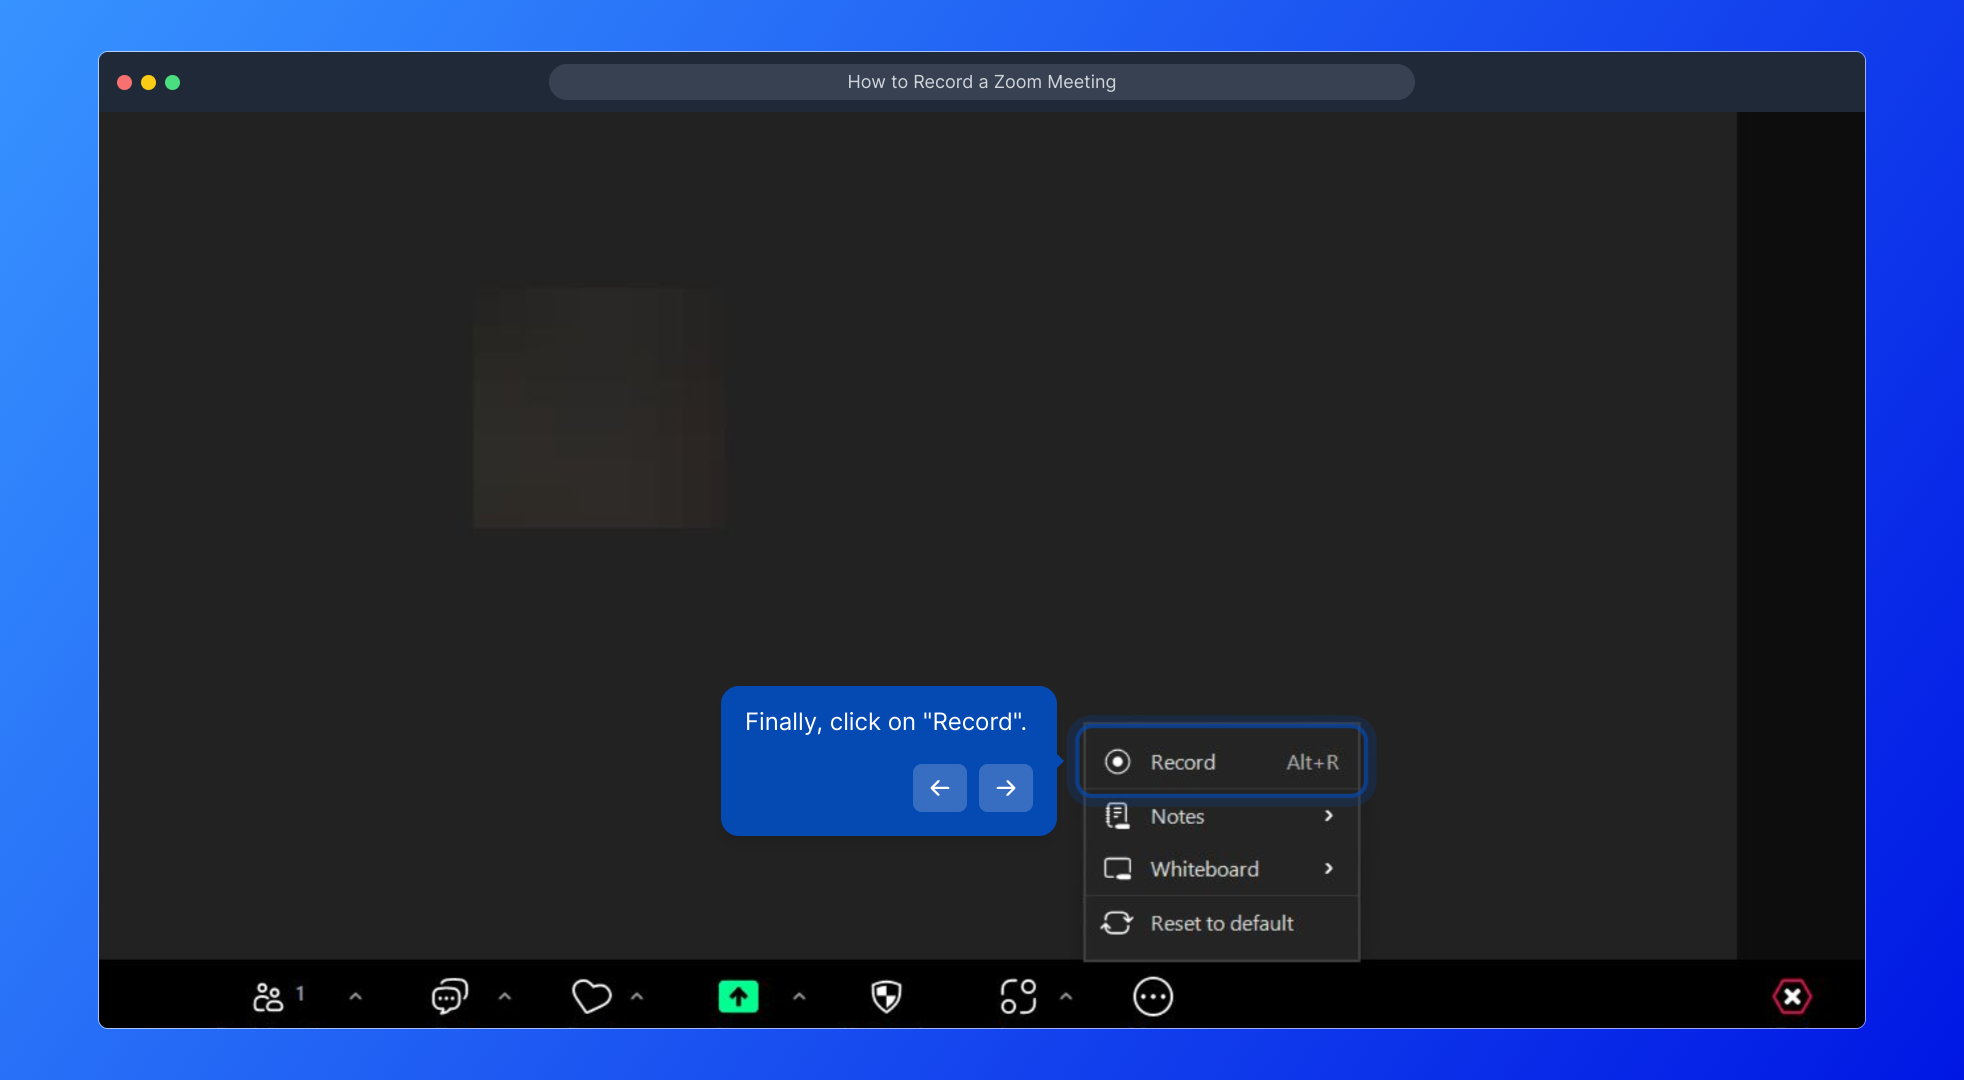The height and width of the screenshot is (1080, 1964).
Task: Open the Participants panel icon
Action: 268,997
